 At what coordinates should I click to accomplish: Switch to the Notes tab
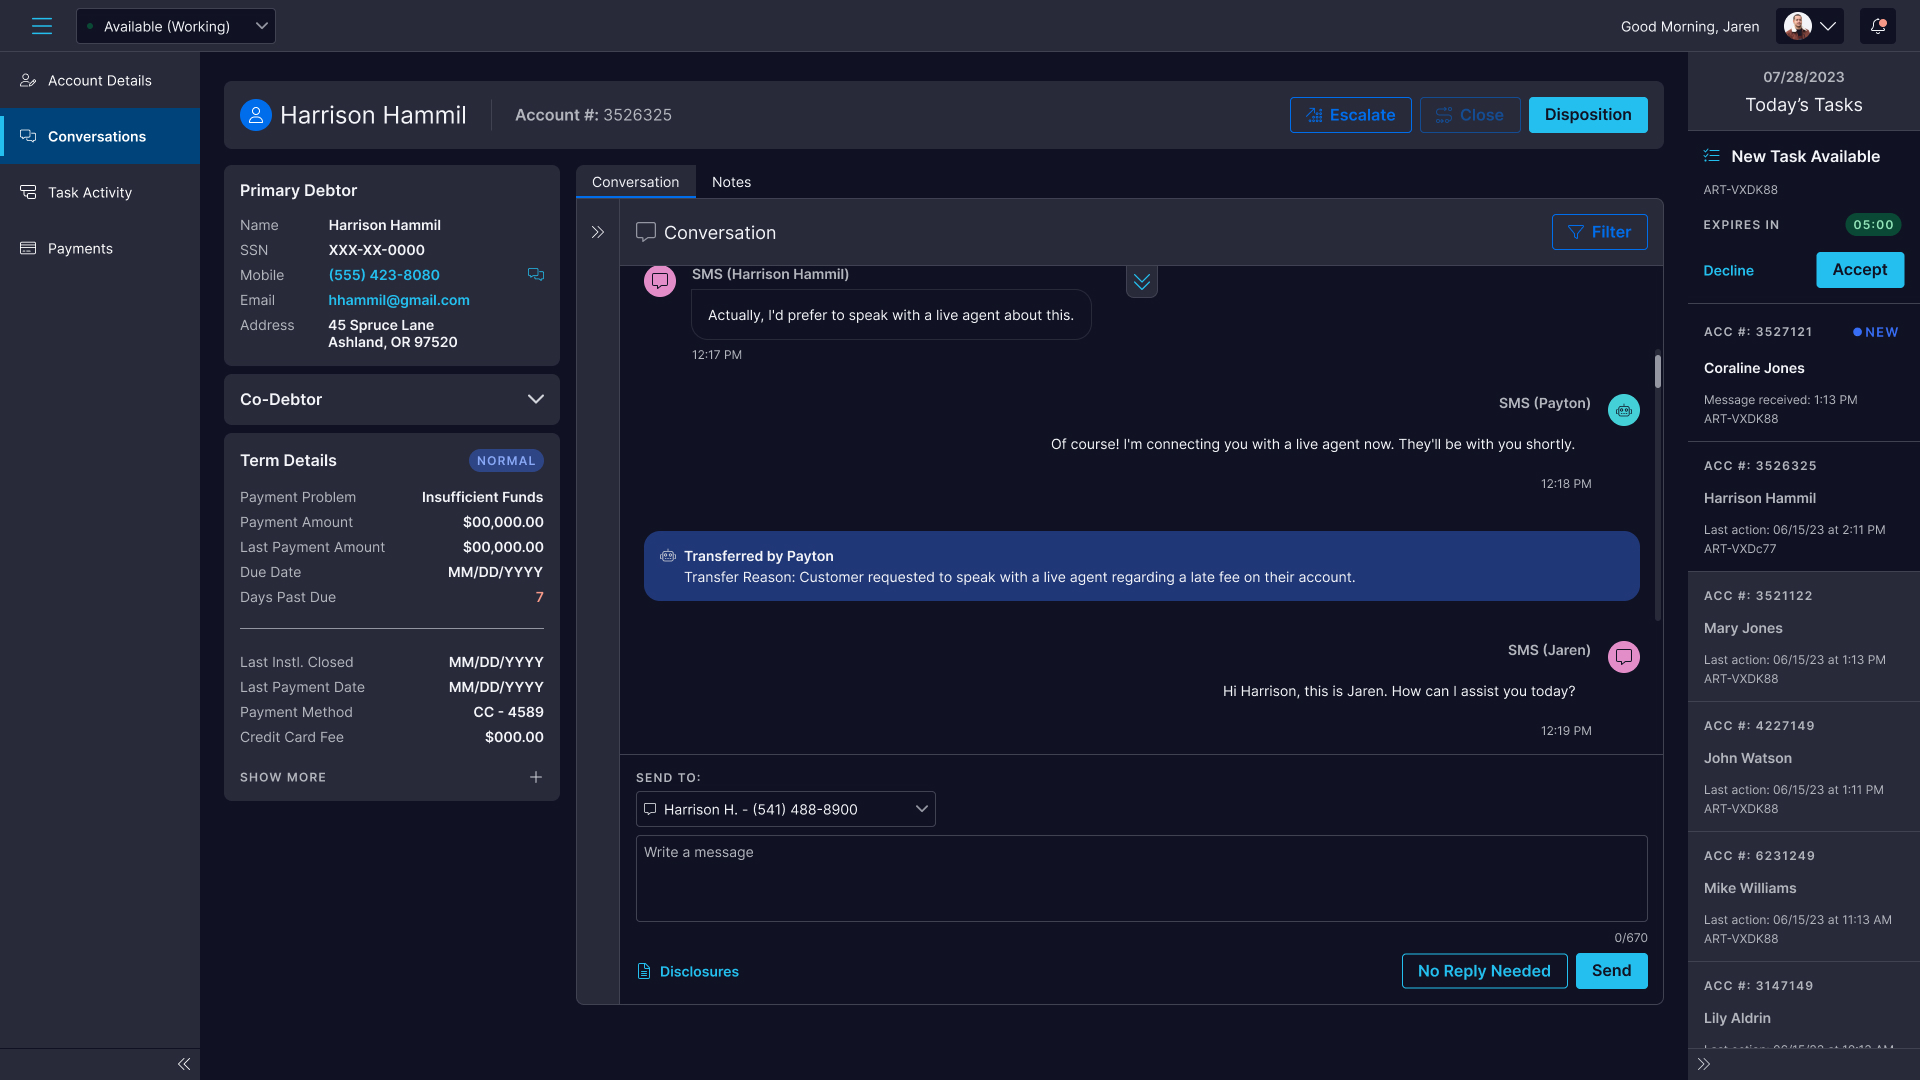point(731,182)
